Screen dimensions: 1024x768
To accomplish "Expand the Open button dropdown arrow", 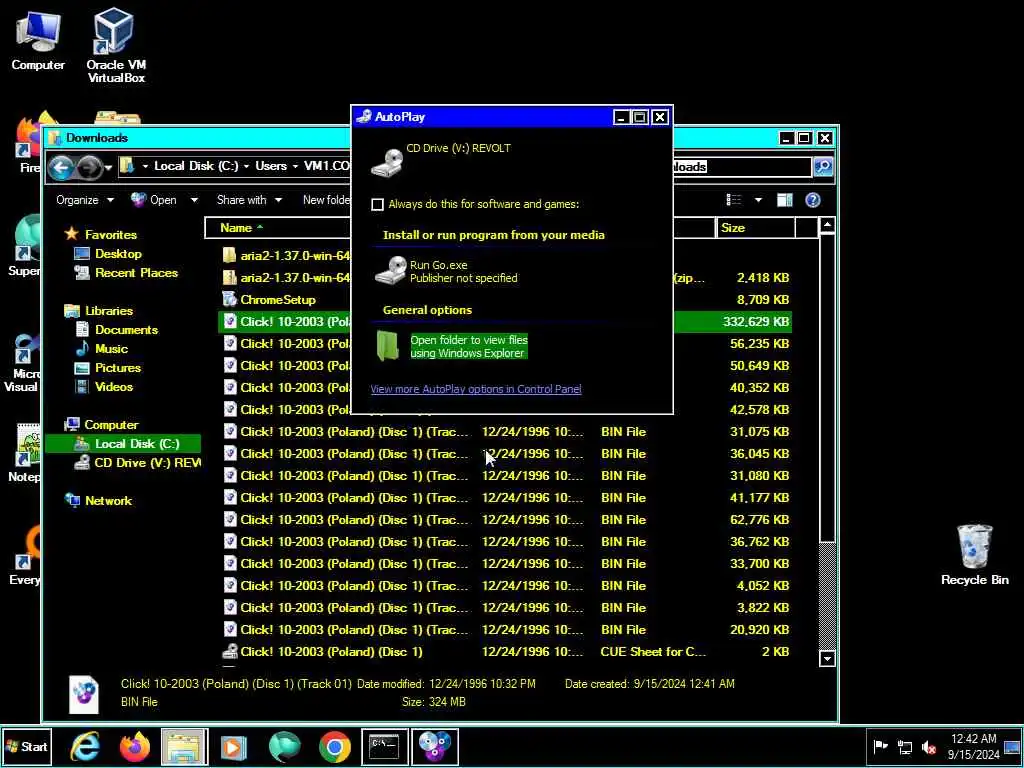I will 194,200.
